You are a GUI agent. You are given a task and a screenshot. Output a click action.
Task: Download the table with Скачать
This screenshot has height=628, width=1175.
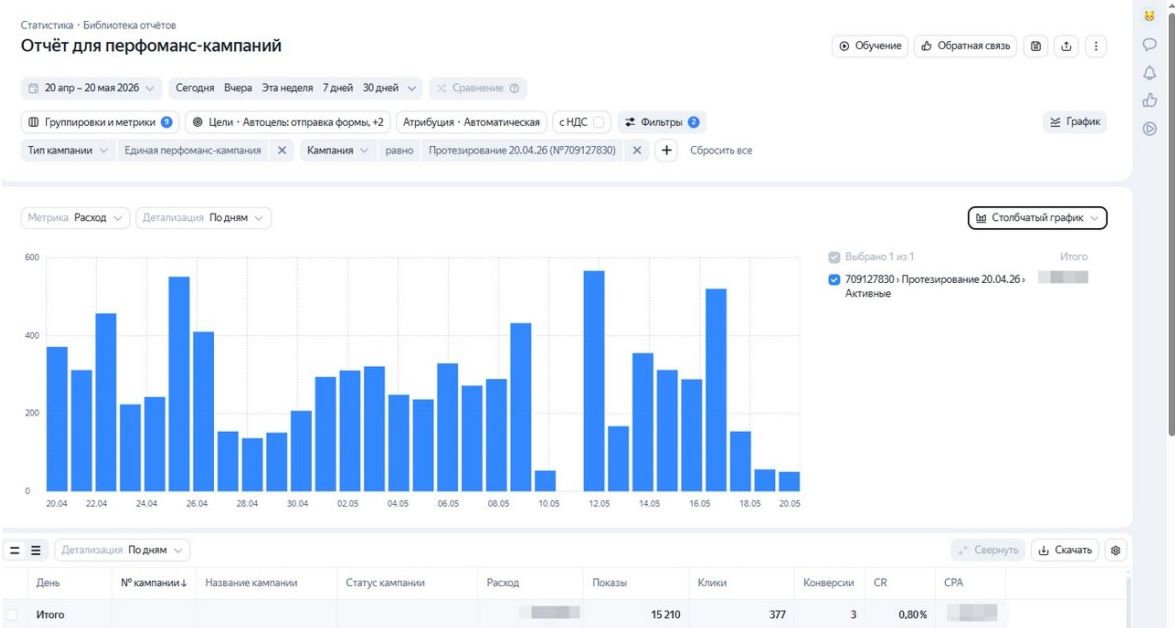pos(1065,550)
